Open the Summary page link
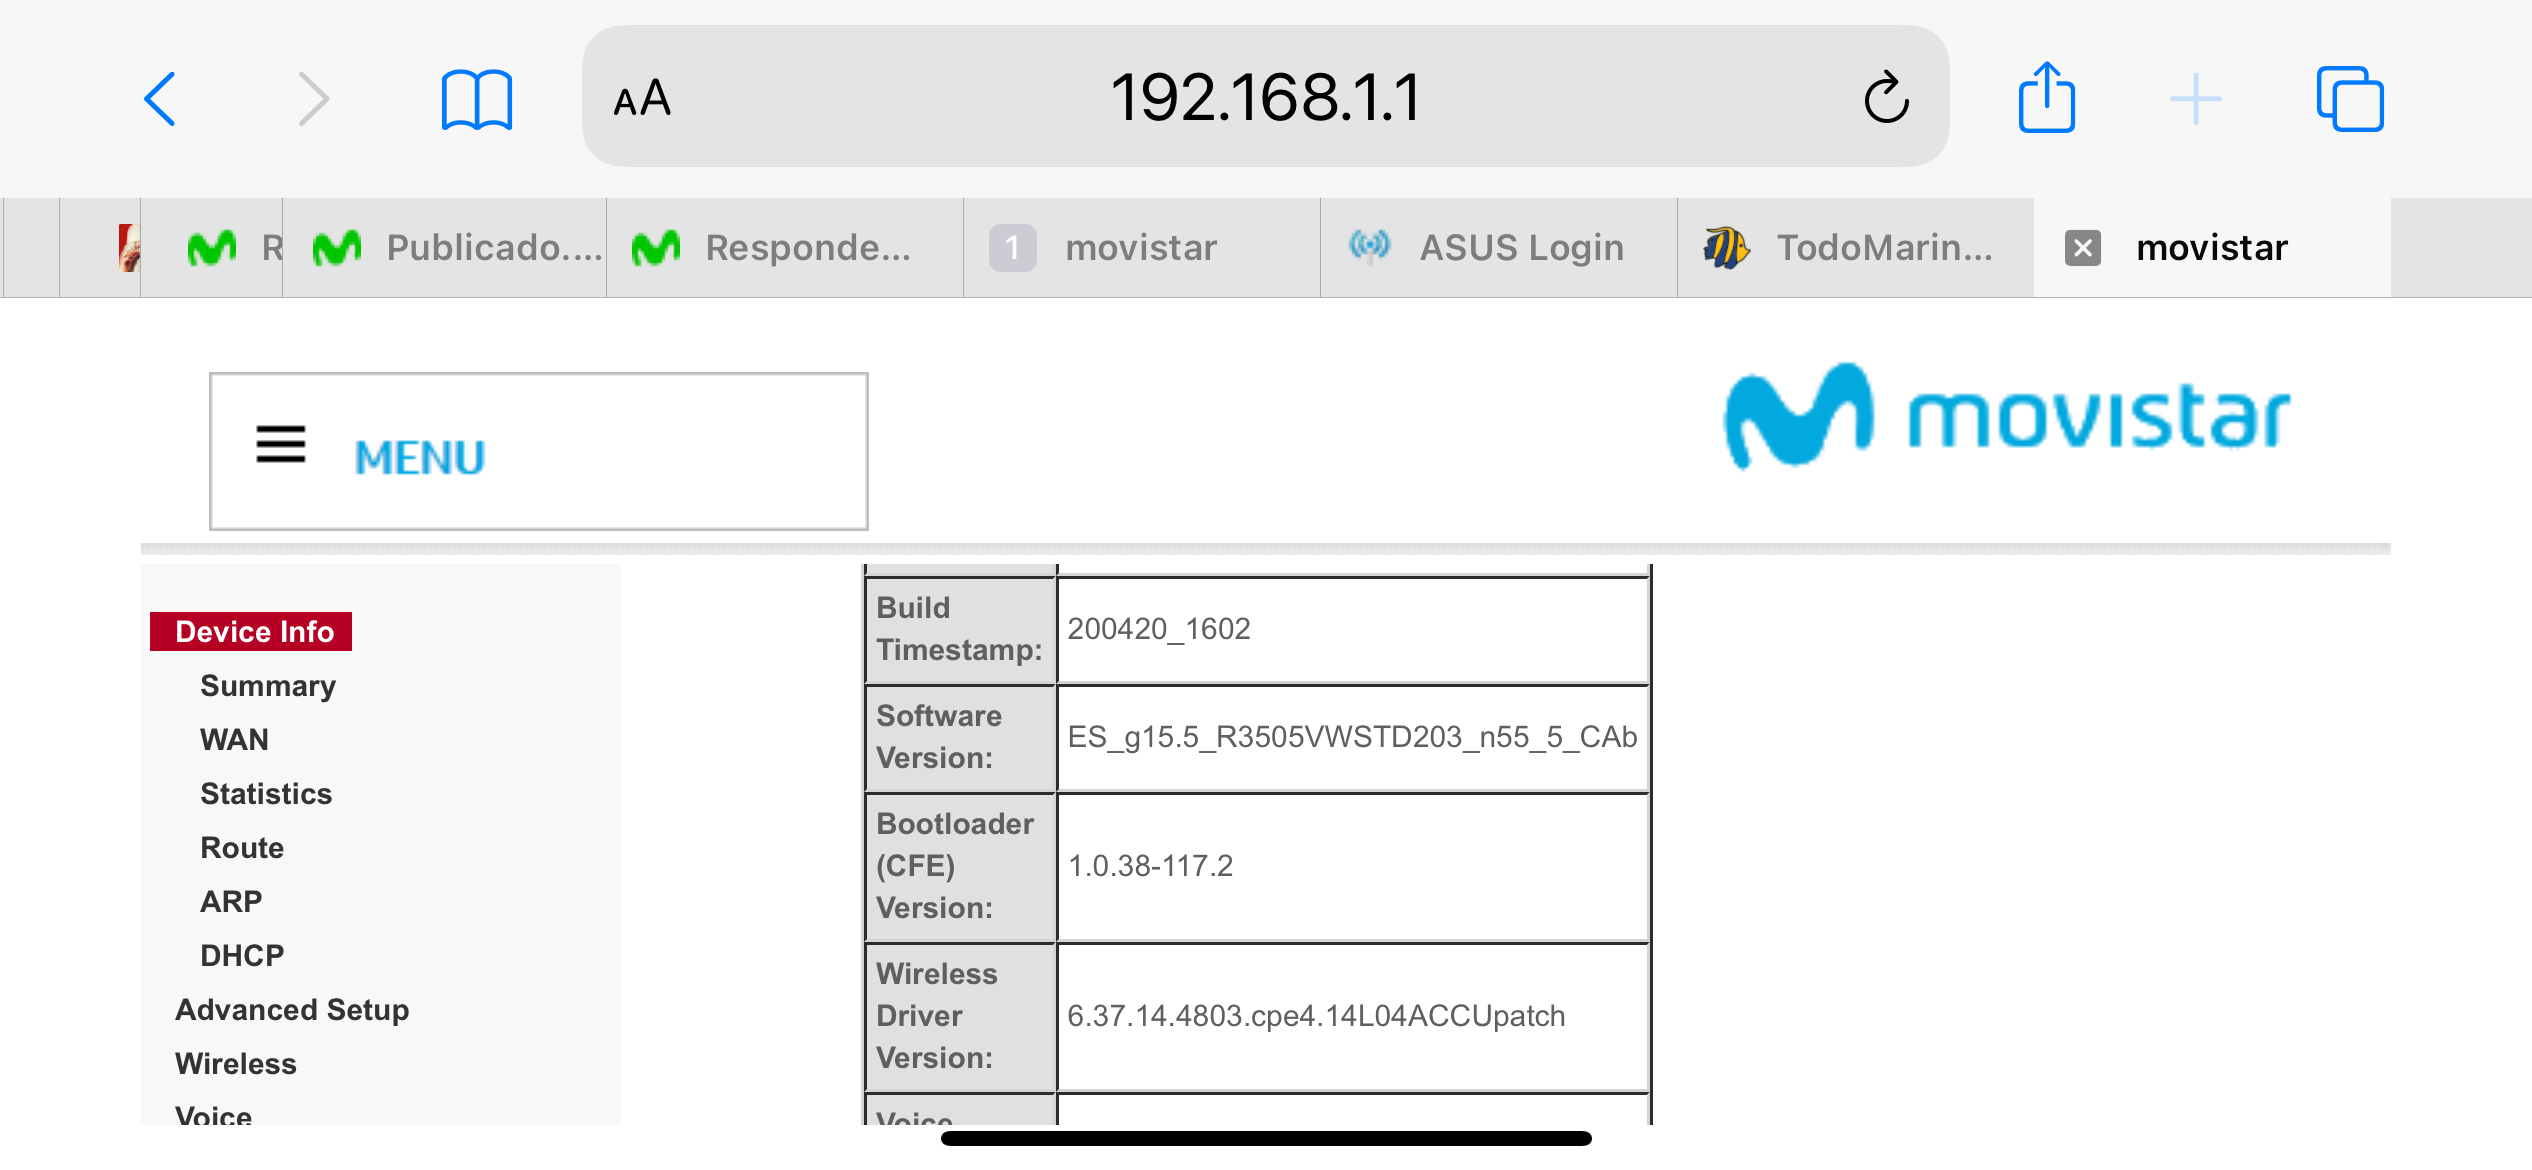The height and width of the screenshot is (1170, 2532). tap(267, 685)
